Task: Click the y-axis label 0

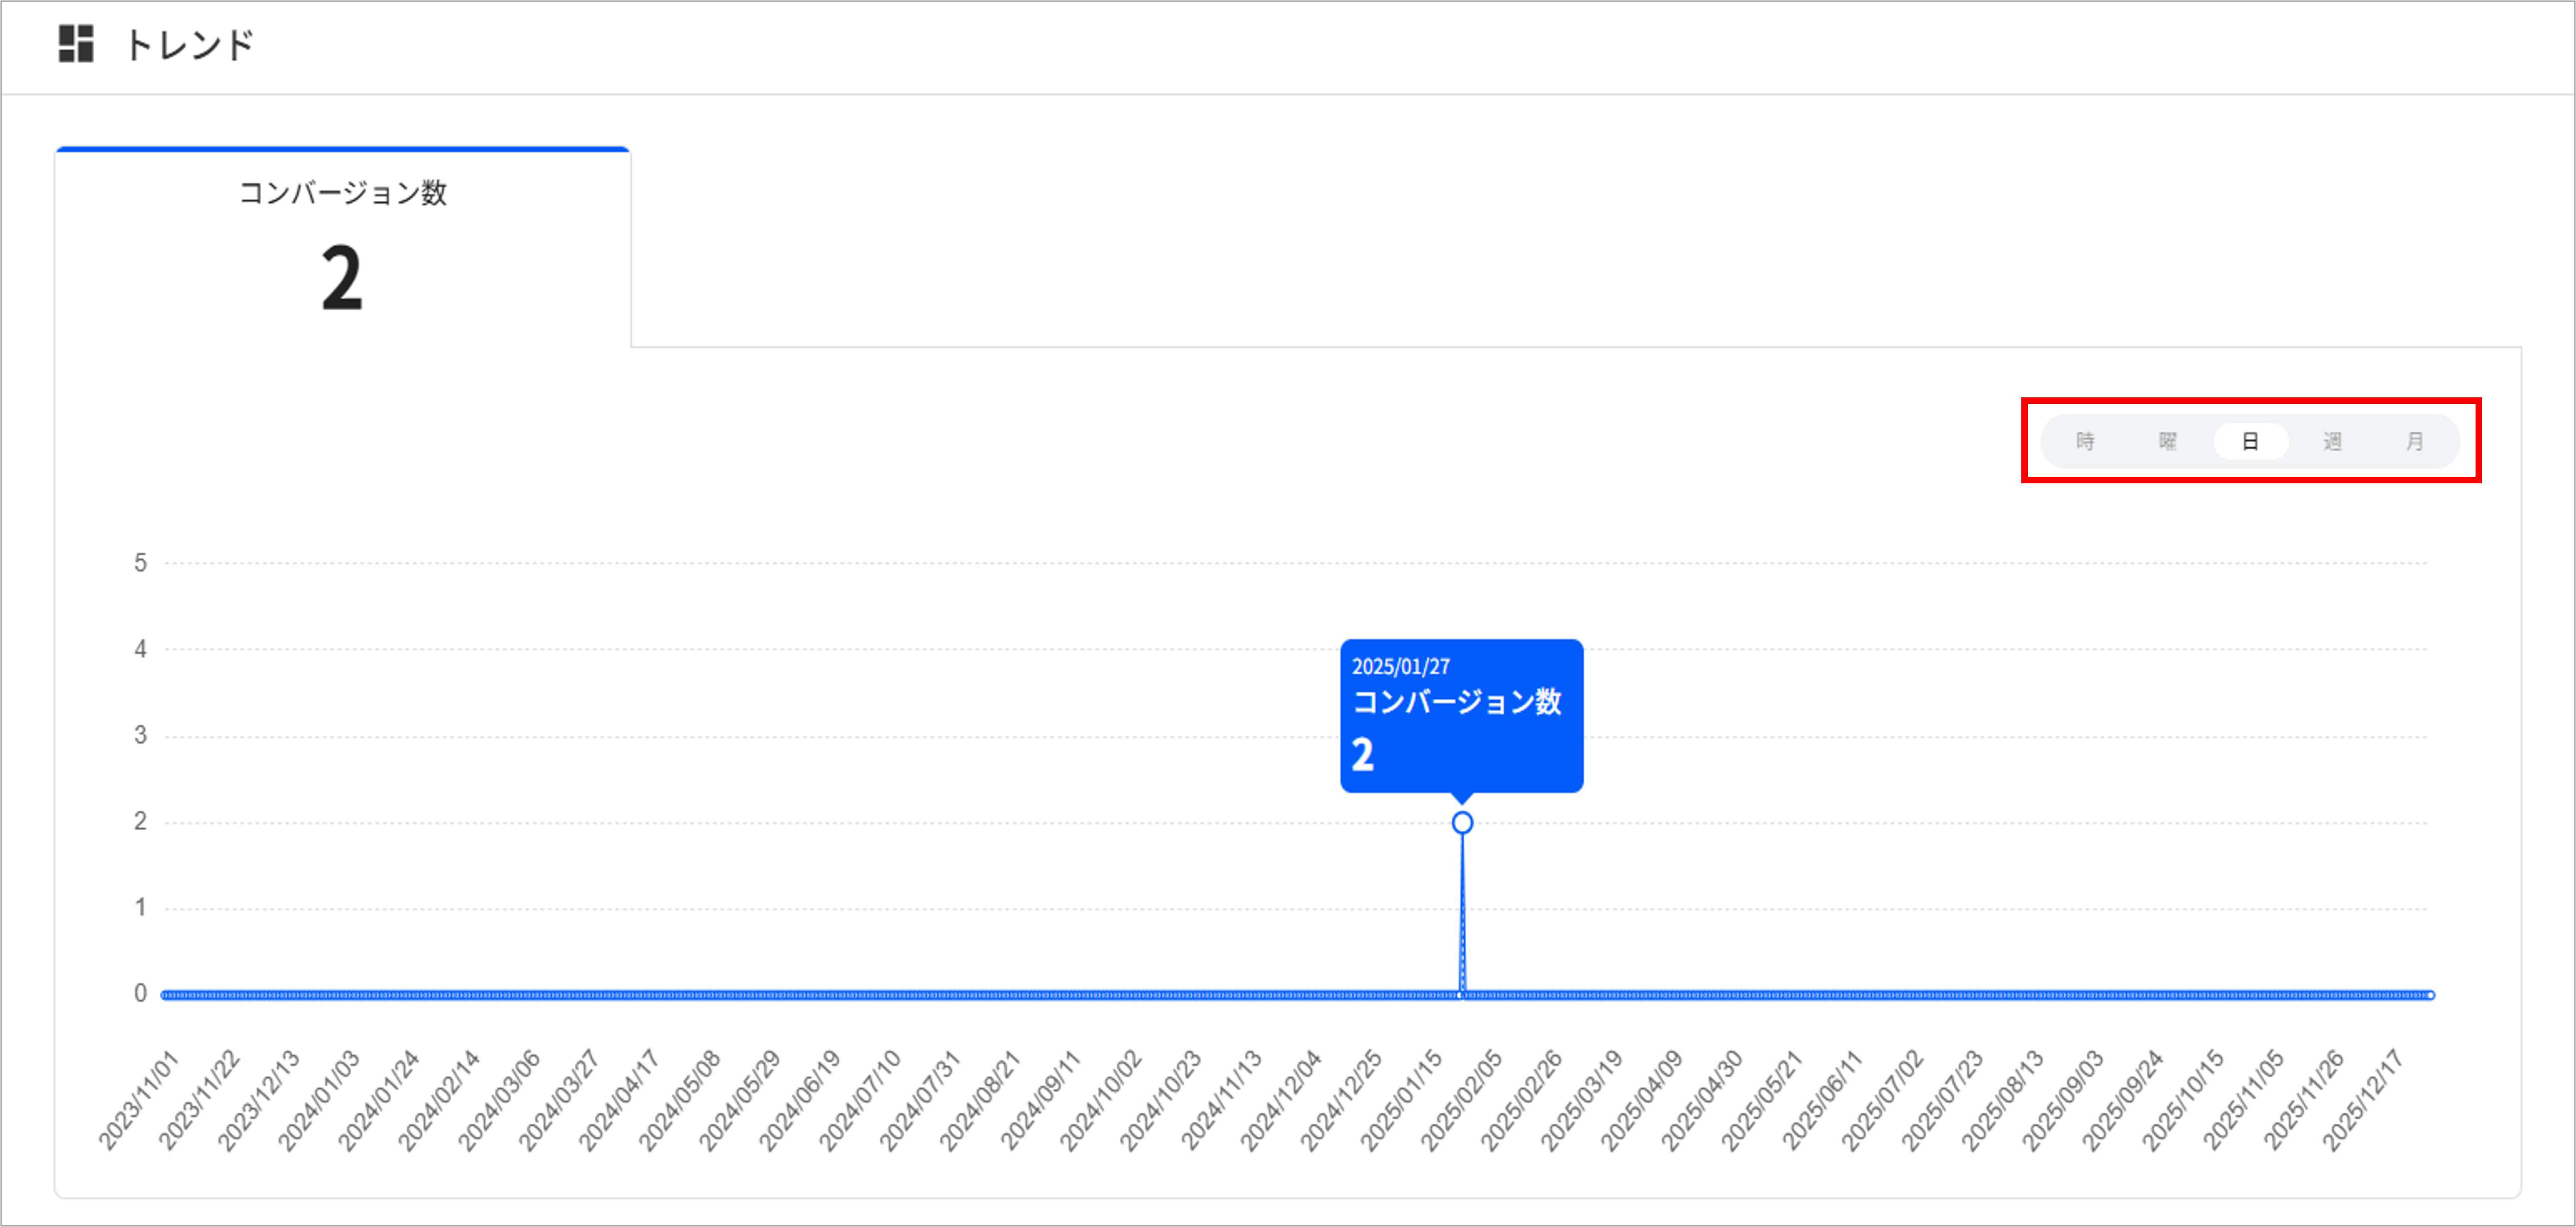Action: pos(140,993)
